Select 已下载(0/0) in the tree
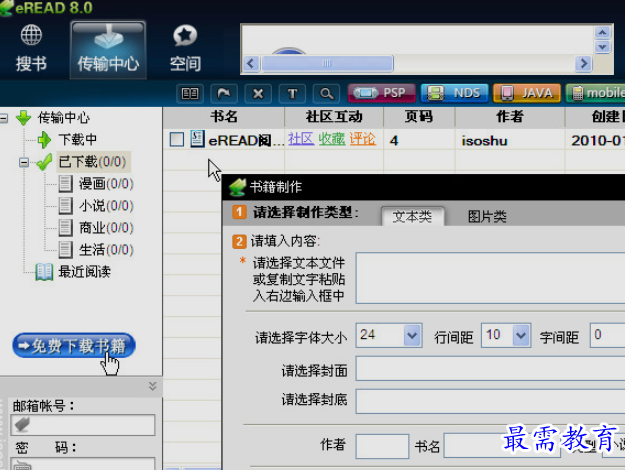Viewport: 625px width, 470px height. 92,162
